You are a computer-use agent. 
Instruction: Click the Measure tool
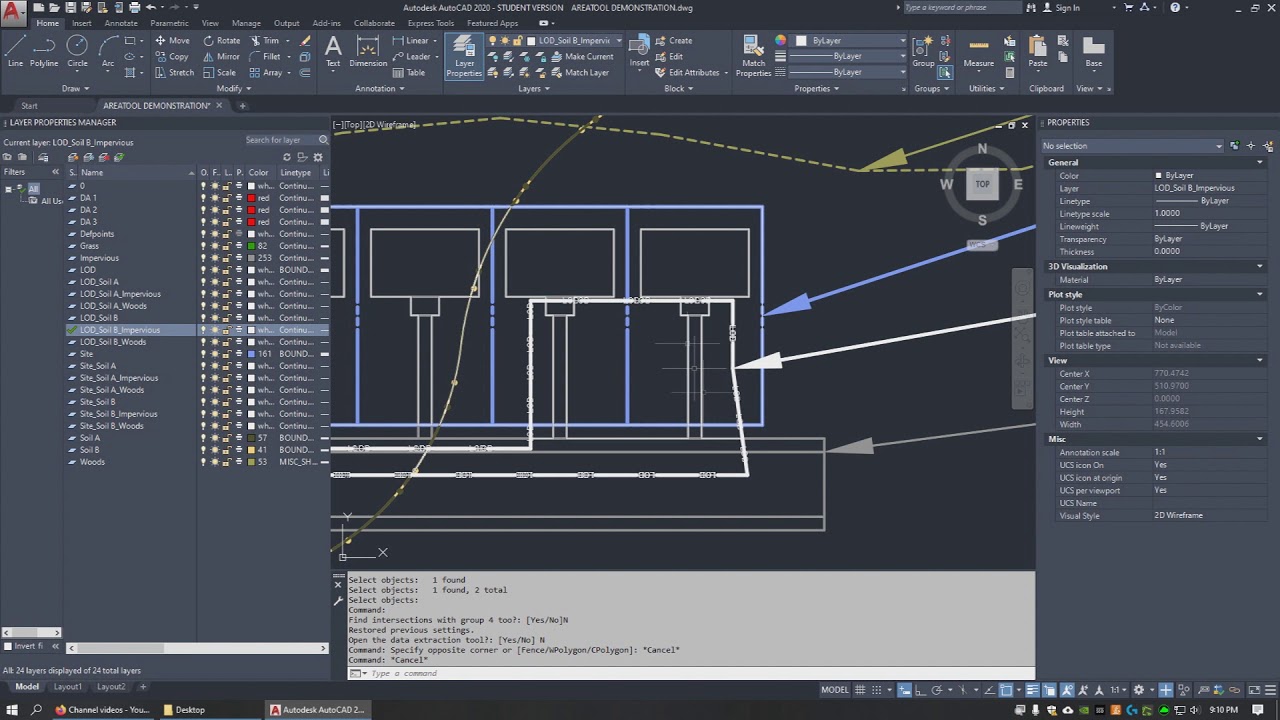point(979,52)
